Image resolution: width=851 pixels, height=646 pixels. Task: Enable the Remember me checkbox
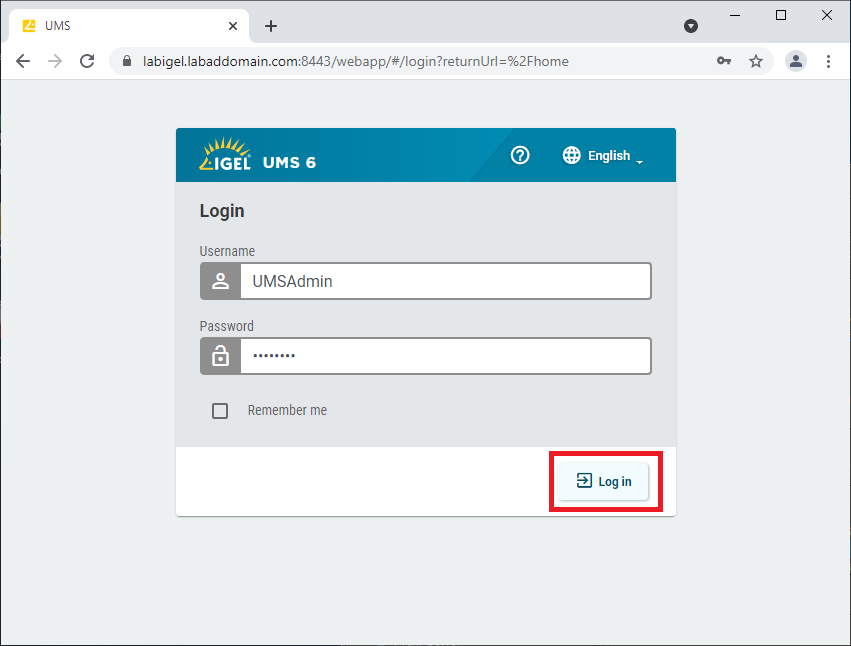pyautogui.click(x=220, y=411)
